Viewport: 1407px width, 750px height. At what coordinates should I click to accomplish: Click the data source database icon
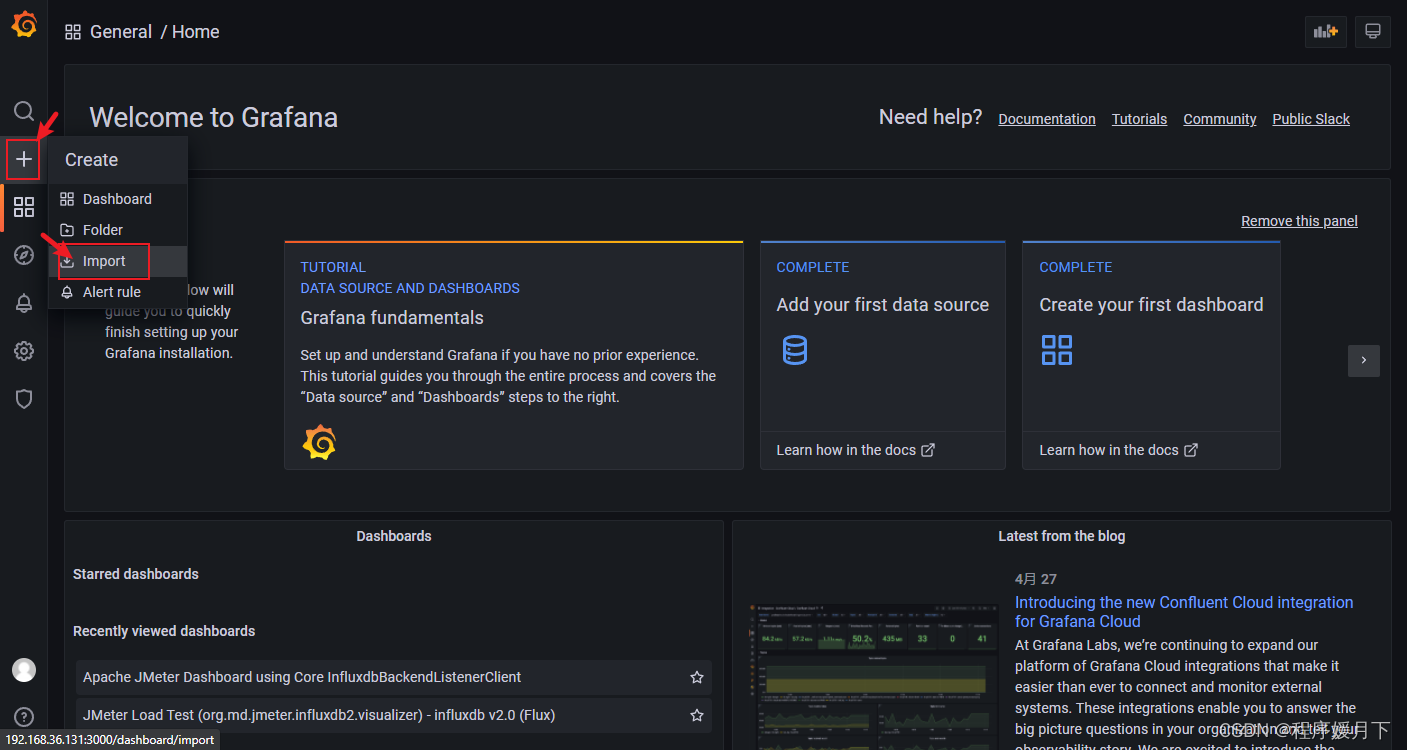(795, 350)
